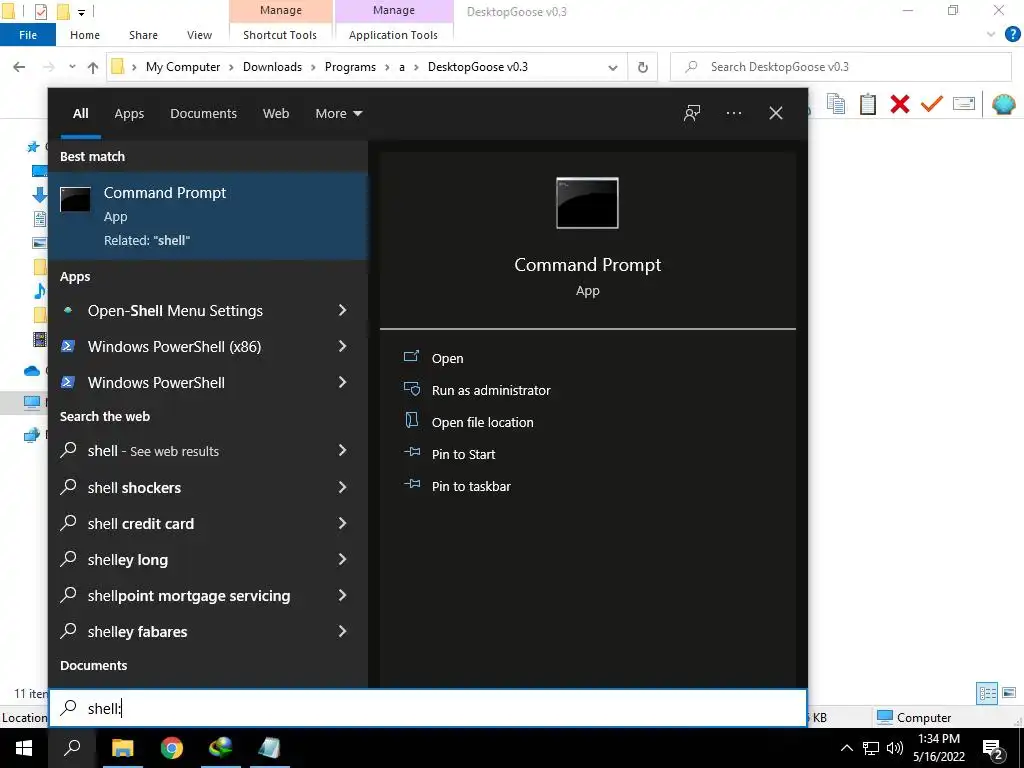
Task: Click the orange checkmark Properties icon
Action: (931, 104)
